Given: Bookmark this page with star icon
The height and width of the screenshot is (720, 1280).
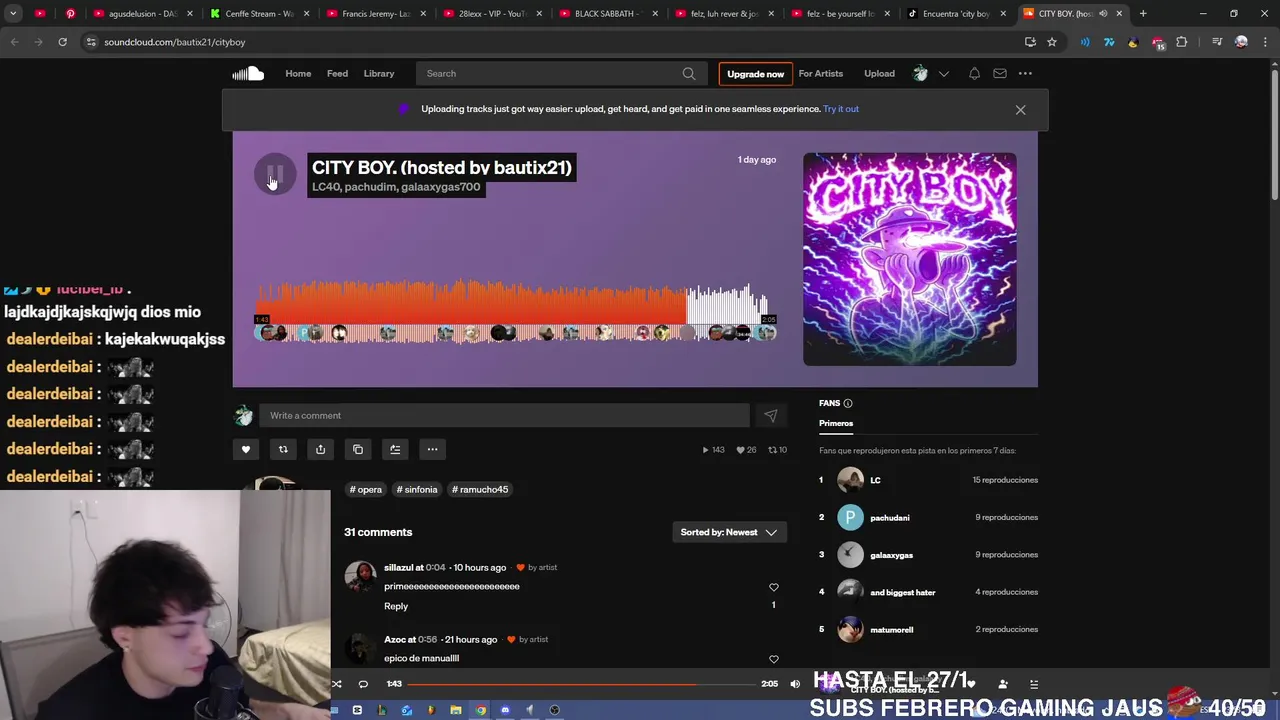Looking at the screenshot, I should pyautogui.click(x=1052, y=42).
